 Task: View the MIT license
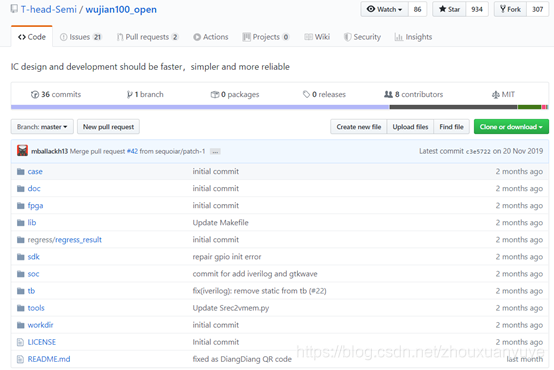click(503, 94)
